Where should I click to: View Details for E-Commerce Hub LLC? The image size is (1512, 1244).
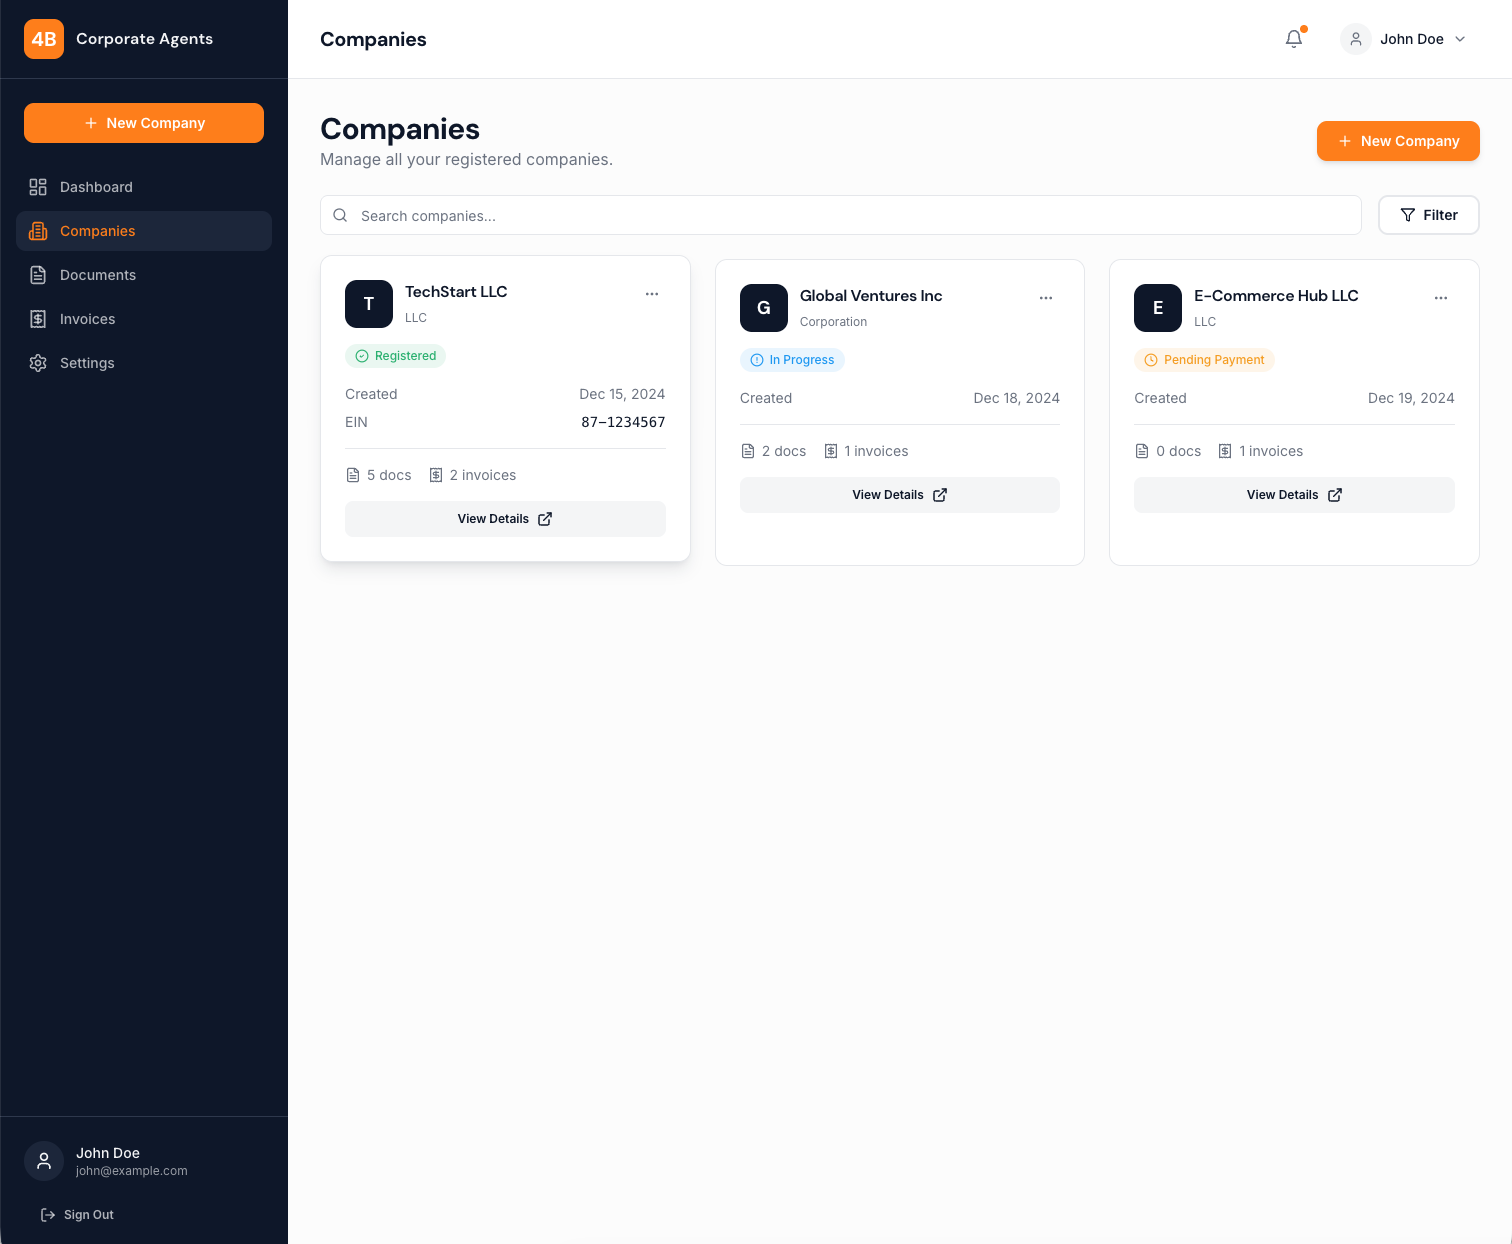(x=1294, y=495)
